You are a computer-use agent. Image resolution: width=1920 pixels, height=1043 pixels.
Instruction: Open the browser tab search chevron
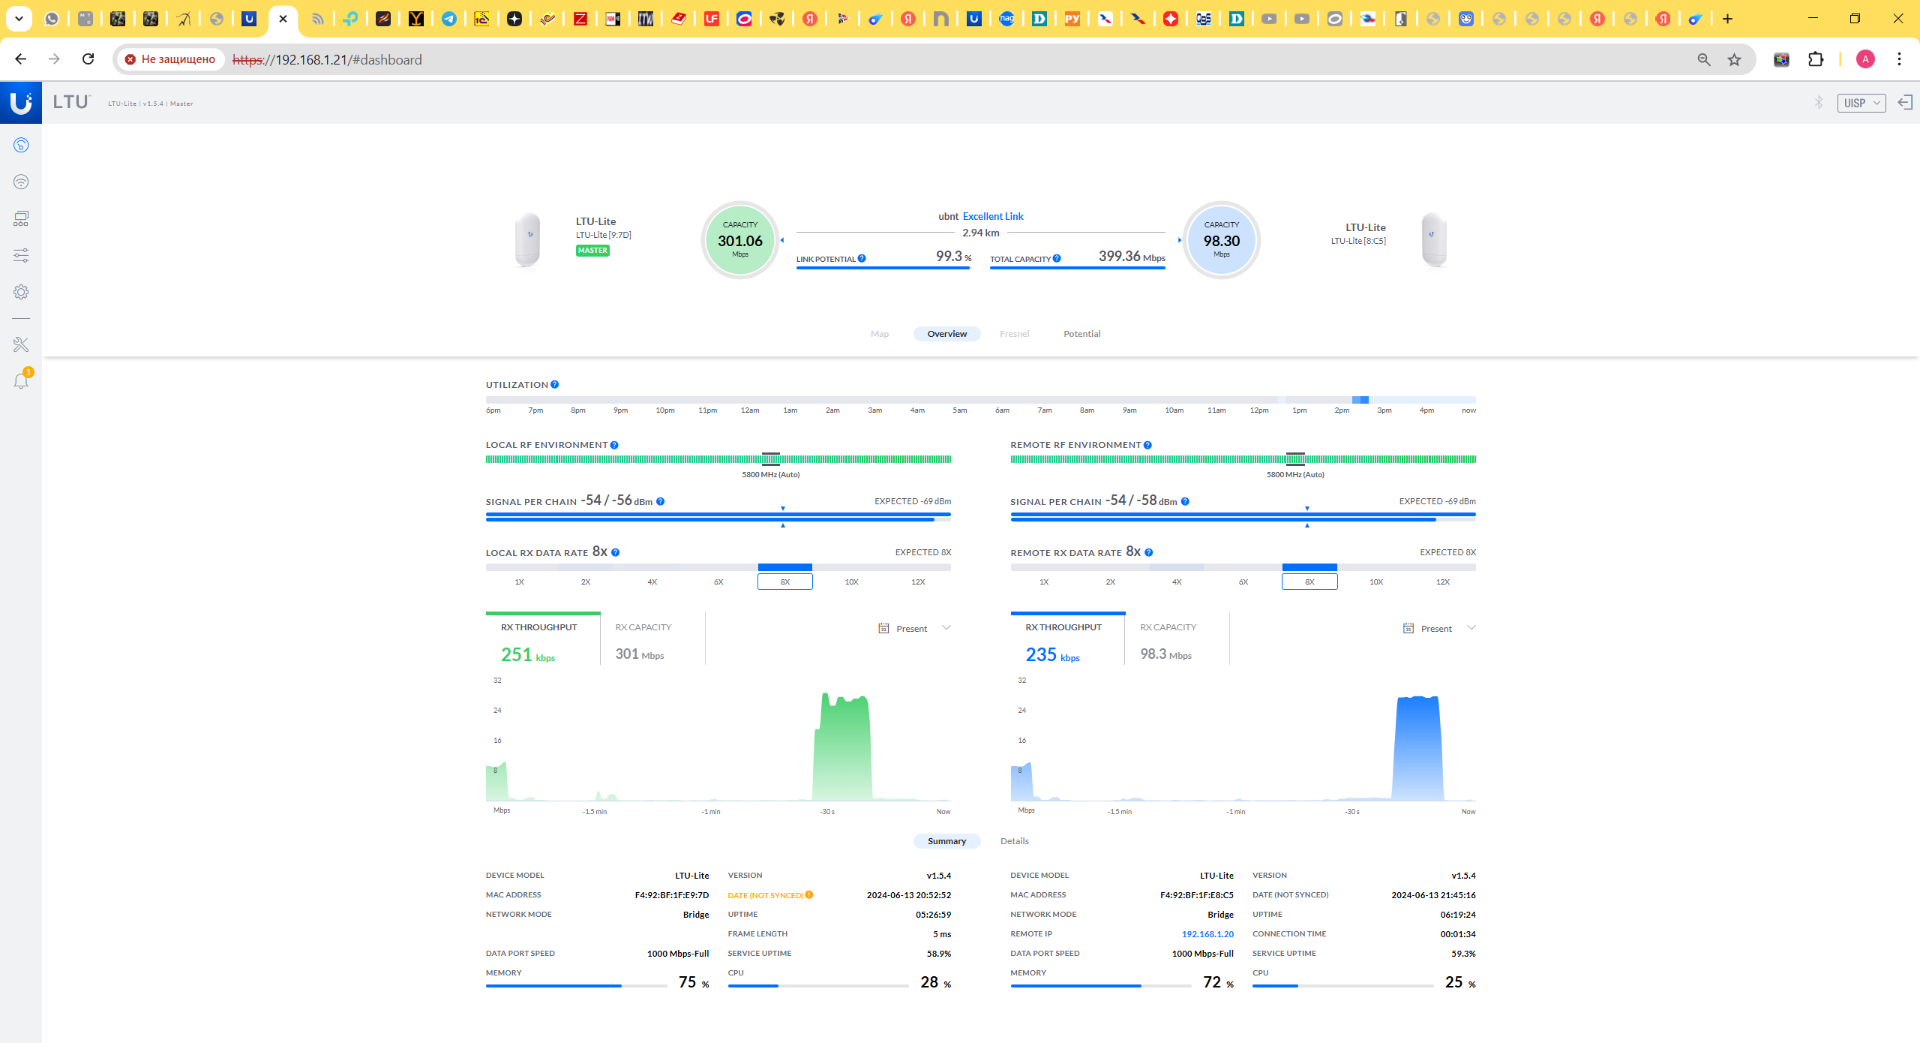[x=18, y=18]
